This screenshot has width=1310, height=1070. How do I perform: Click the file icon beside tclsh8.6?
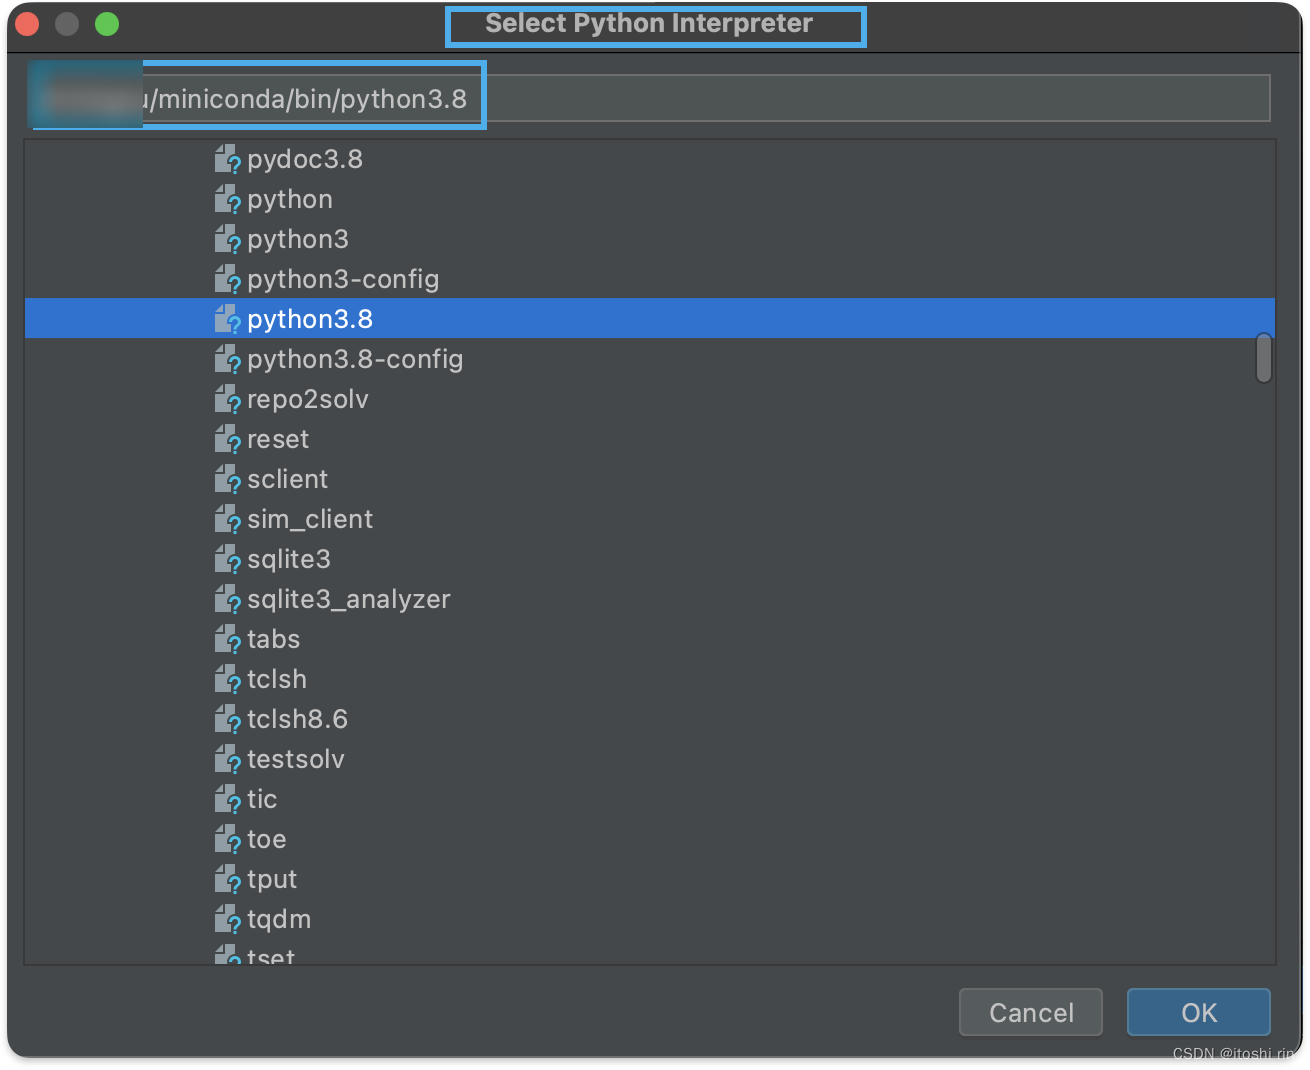coord(228,719)
